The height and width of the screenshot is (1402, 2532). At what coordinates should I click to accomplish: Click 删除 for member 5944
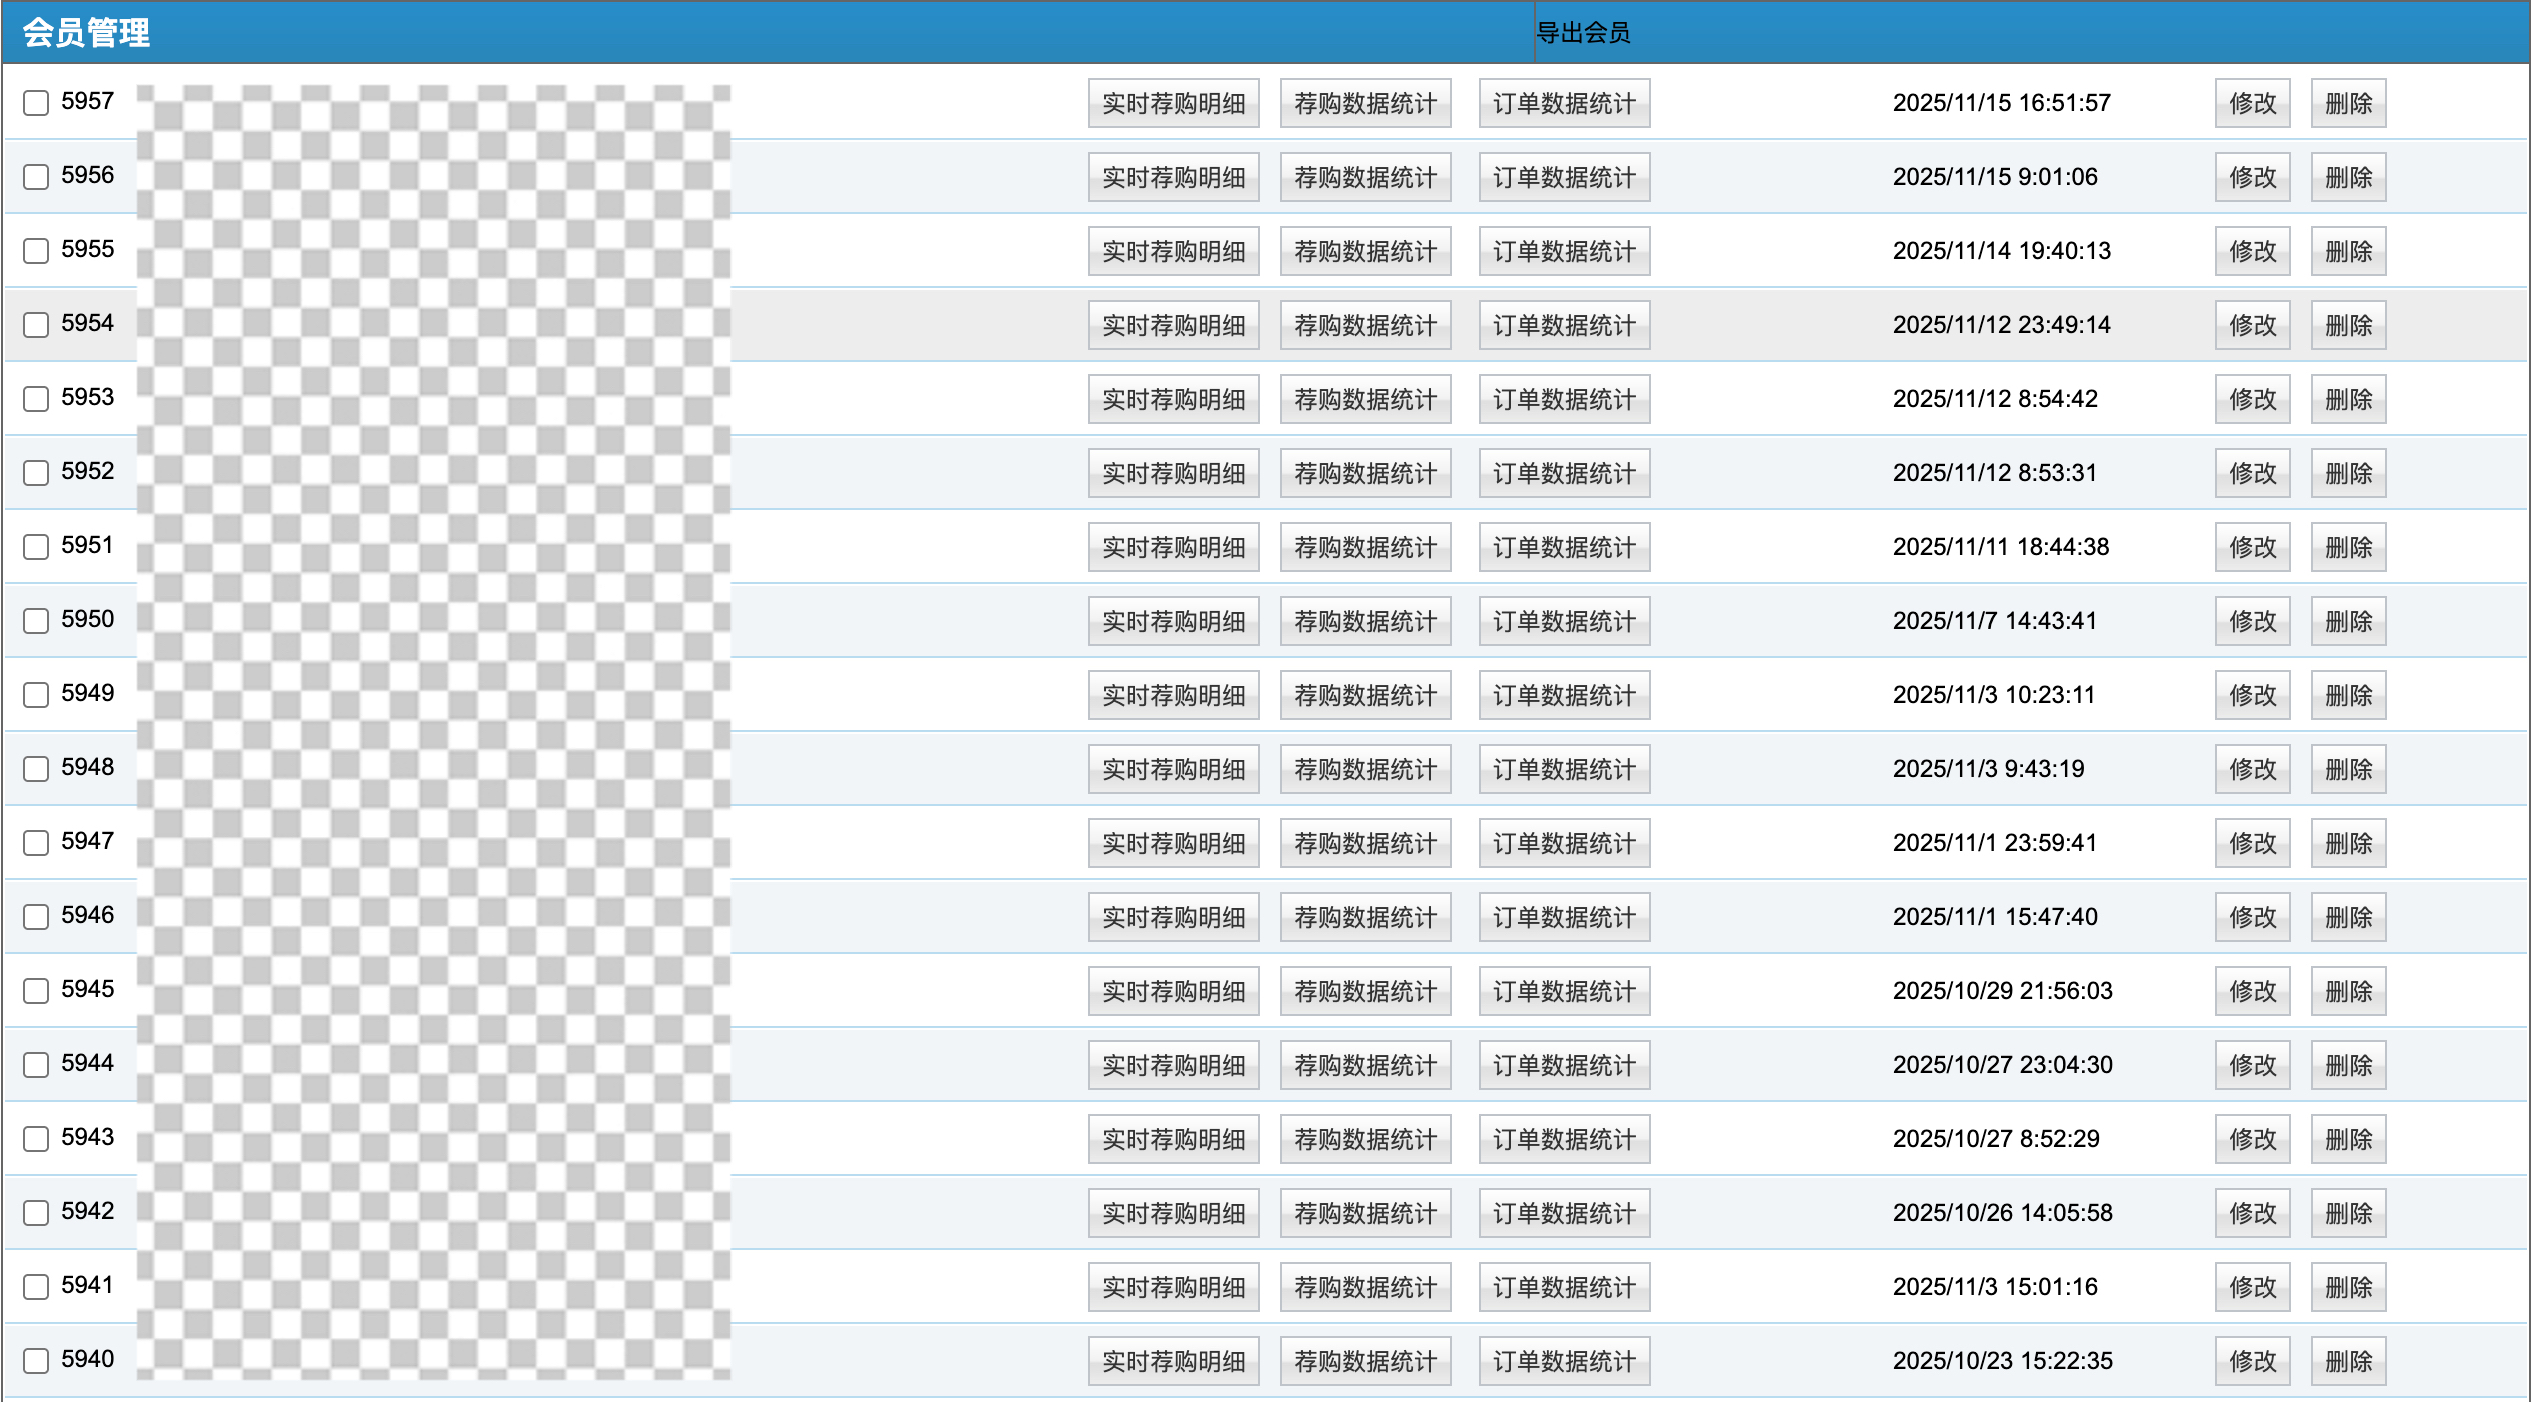tap(2348, 1065)
